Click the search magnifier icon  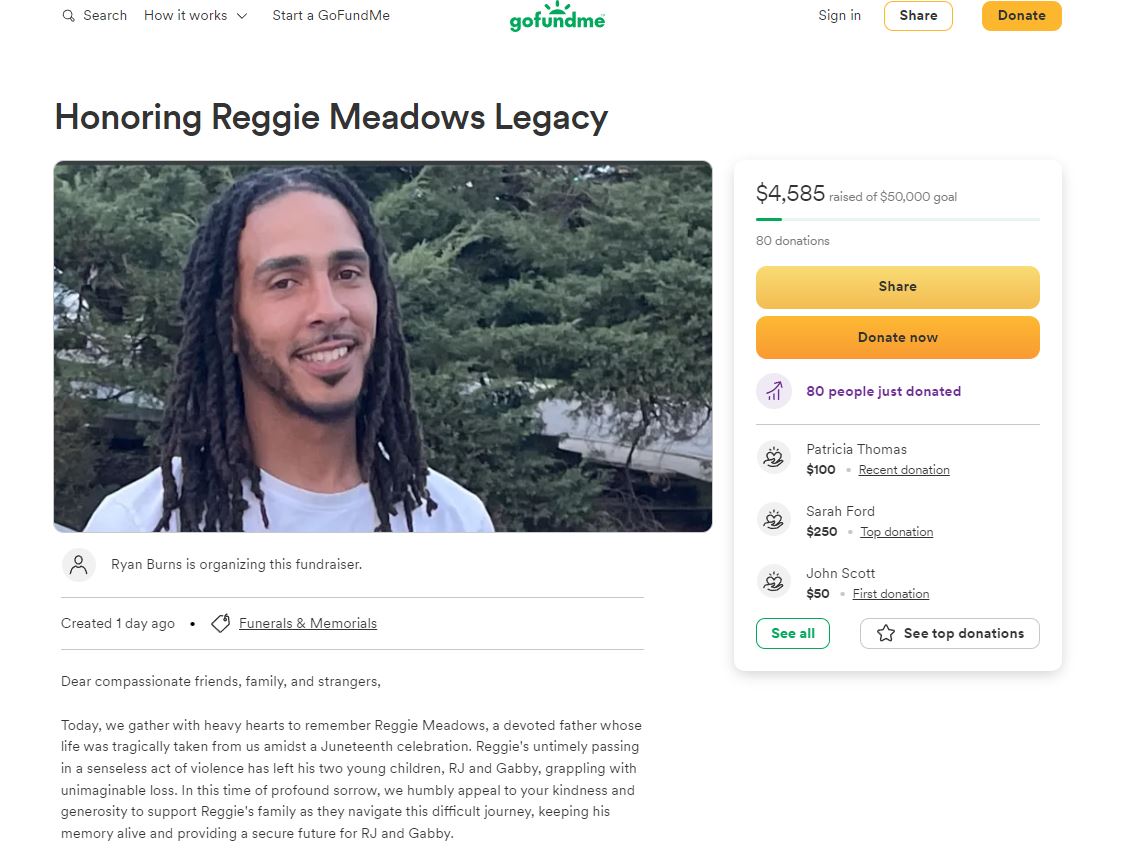click(68, 16)
